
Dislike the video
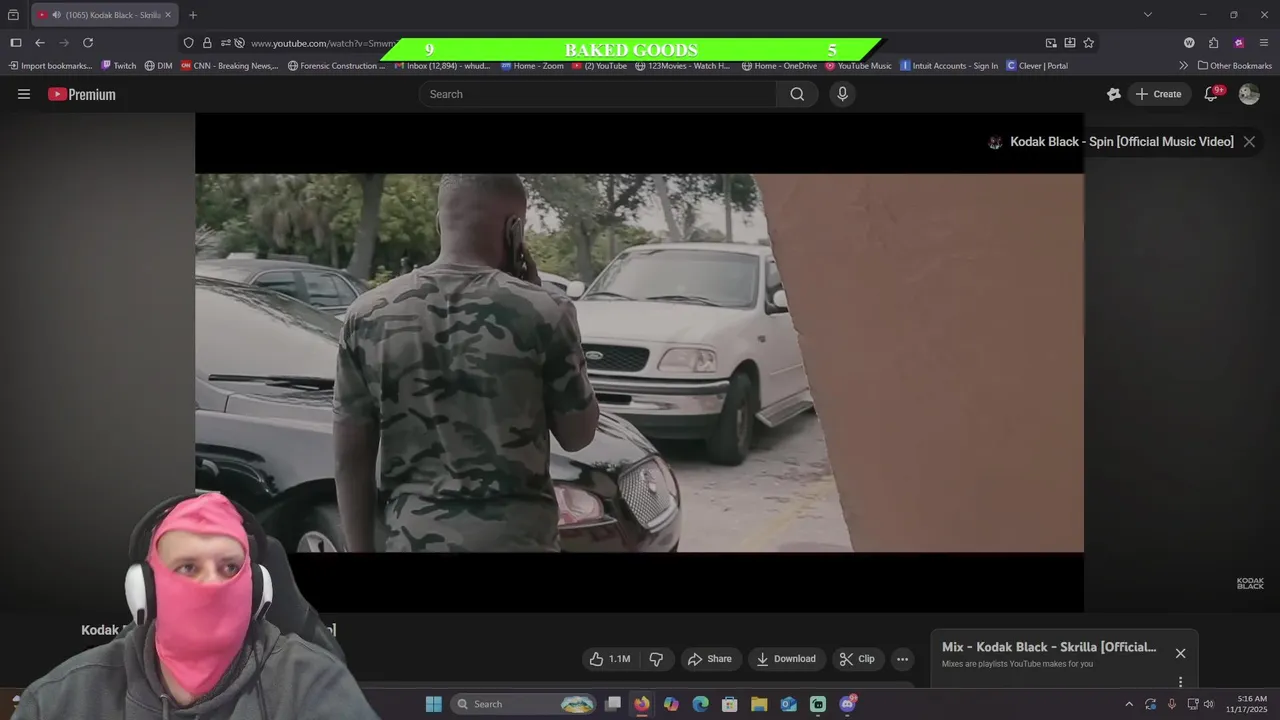click(x=656, y=659)
